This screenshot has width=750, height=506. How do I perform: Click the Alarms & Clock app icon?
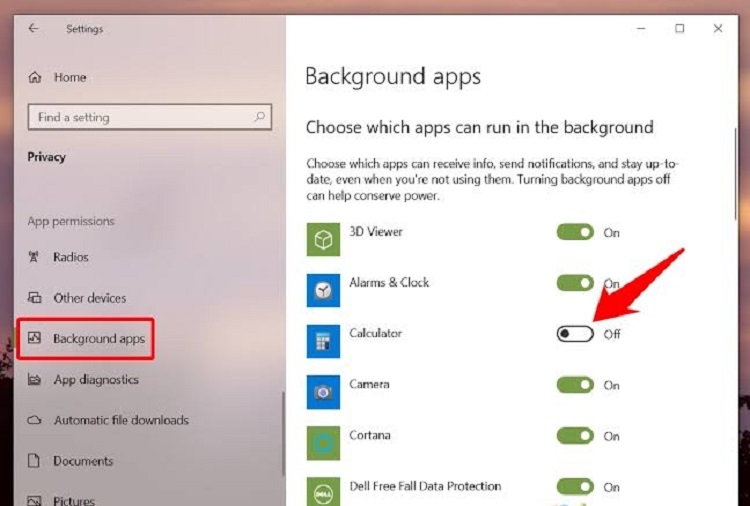click(x=323, y=290)
